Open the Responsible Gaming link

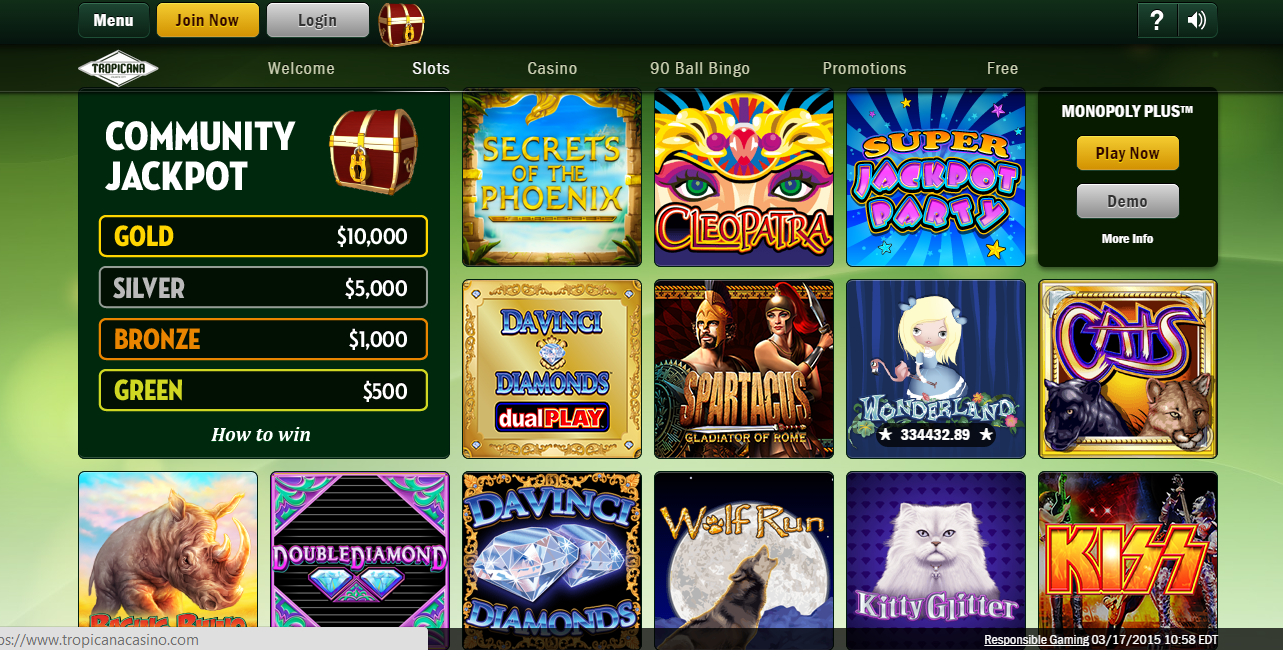[x=1036, y=640]
